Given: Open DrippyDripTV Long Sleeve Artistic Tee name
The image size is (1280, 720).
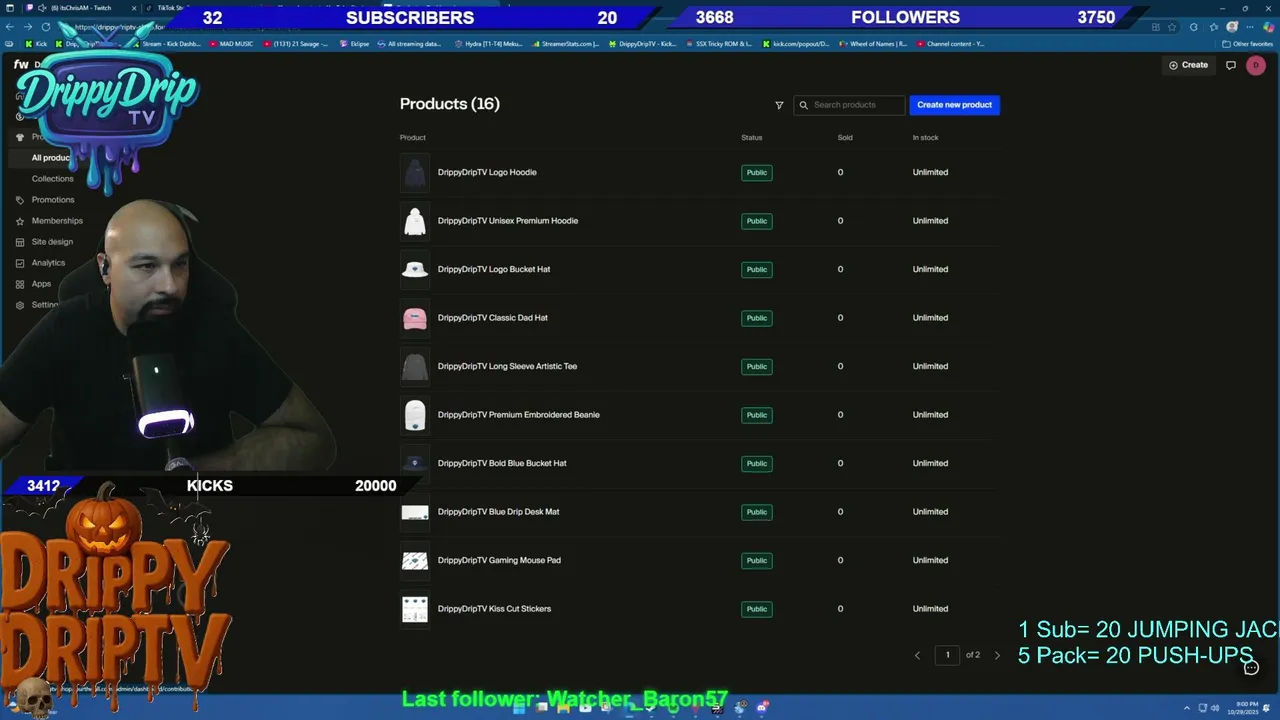Looking at the screenshot, I should pyautogui.click(x=507, y=366).
